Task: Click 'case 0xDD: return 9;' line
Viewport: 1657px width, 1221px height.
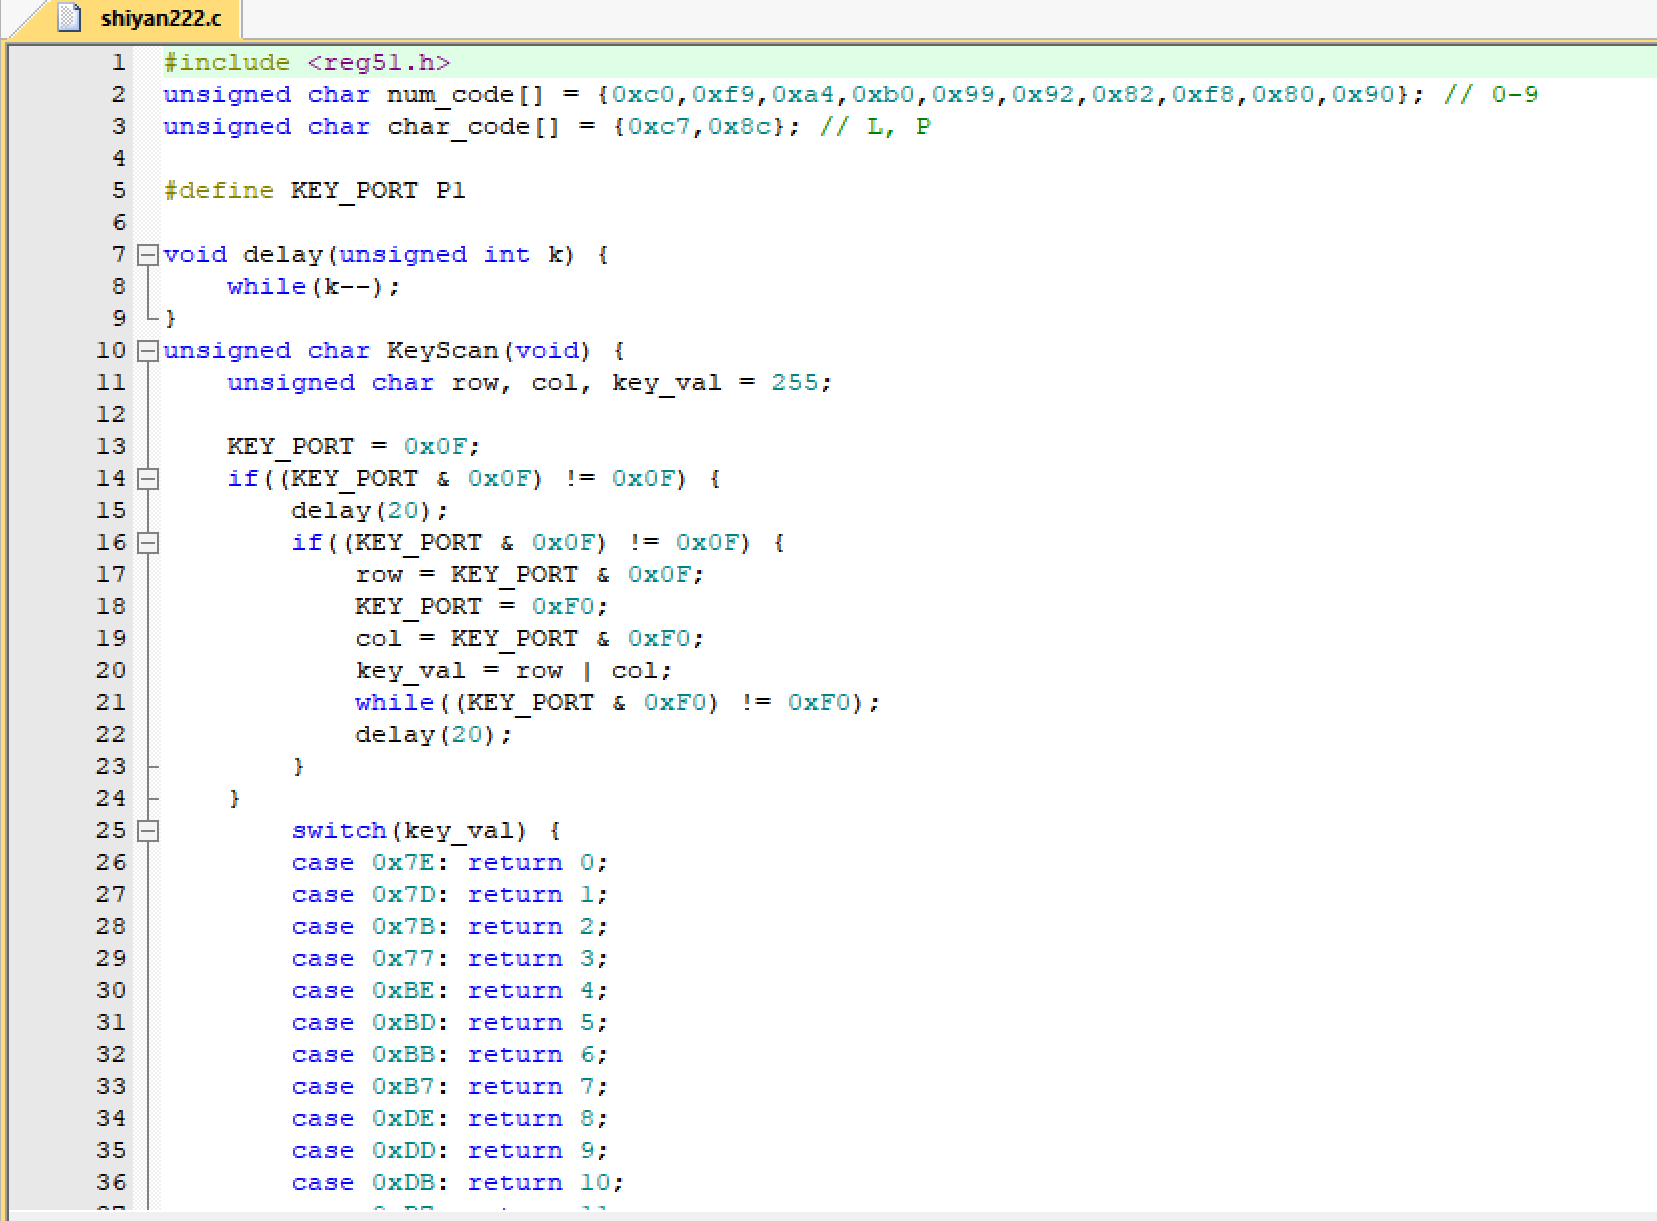Action: click(x=450, y=1151)
